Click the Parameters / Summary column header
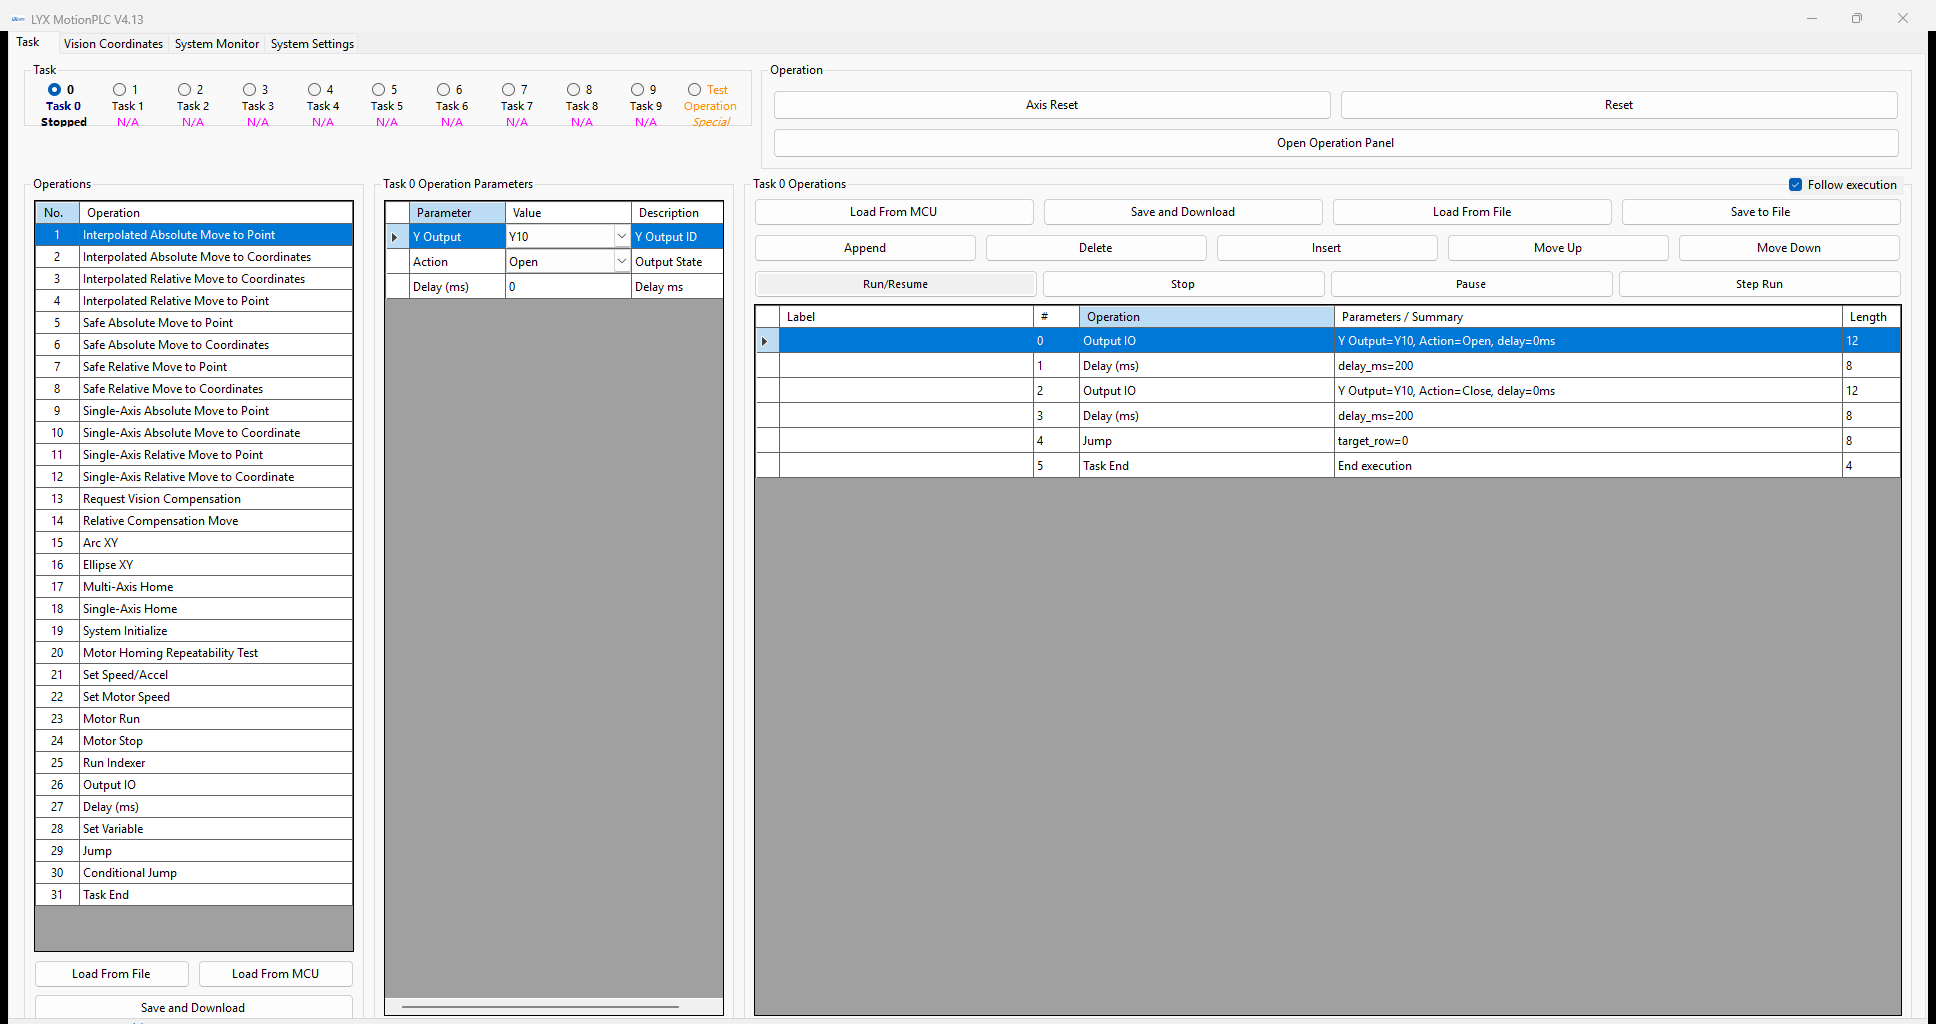This screenshot has height=1024, width=1936. click(x=1588, y=317)
